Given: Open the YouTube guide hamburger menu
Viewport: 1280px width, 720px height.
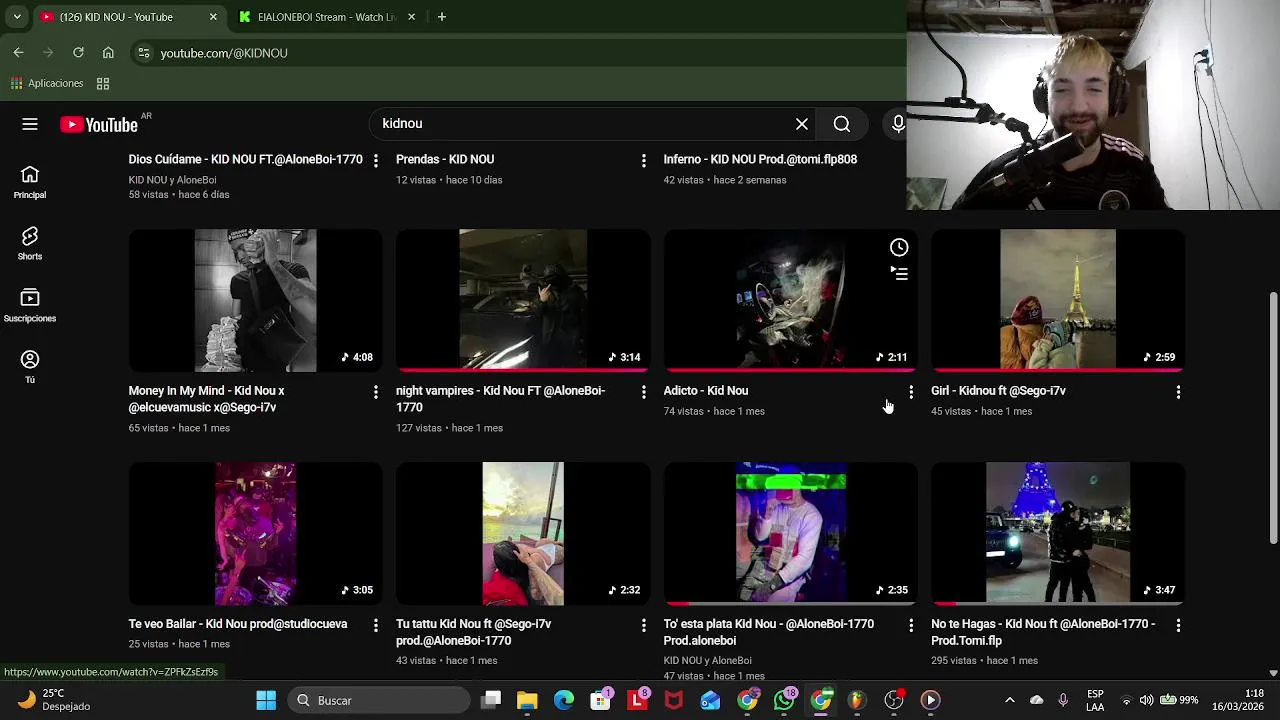Looking at the screenshot, I should click(30, 124).
